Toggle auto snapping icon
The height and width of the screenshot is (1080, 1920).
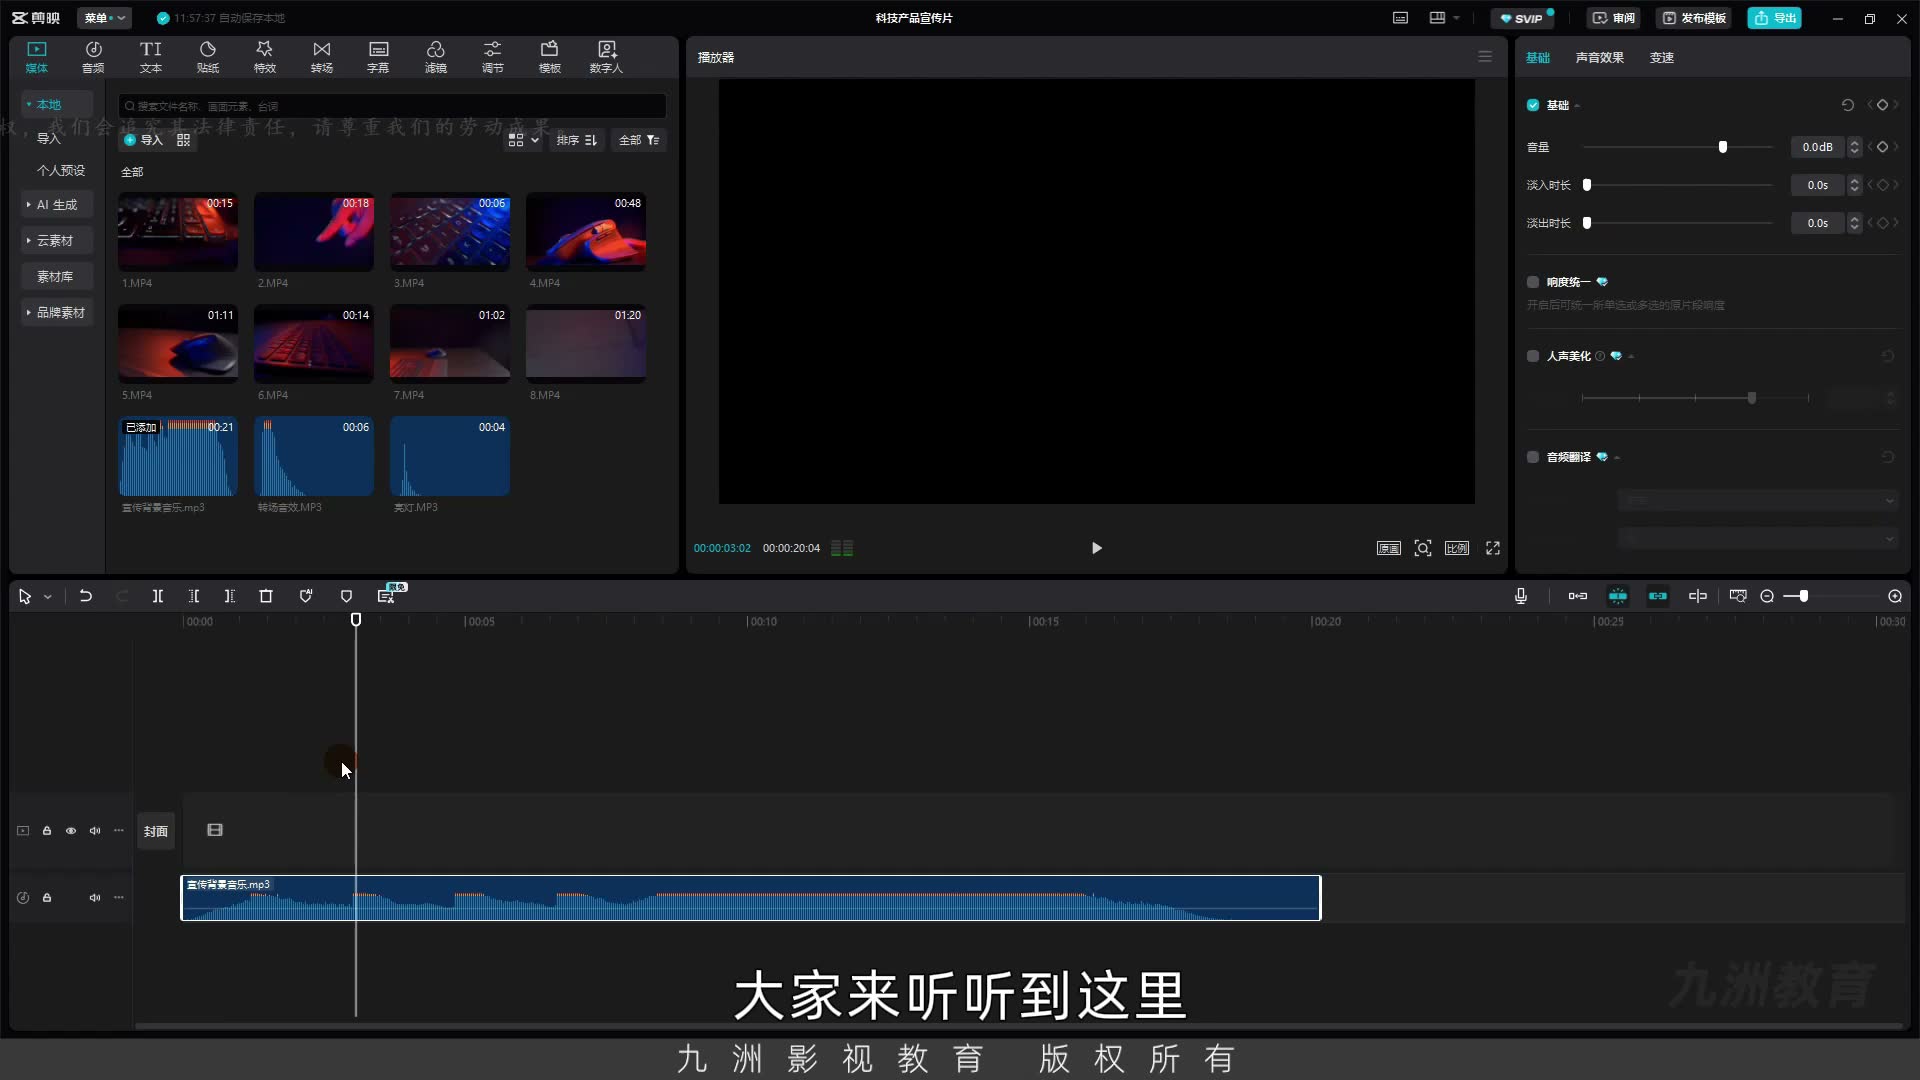(x=1618, y=596)
